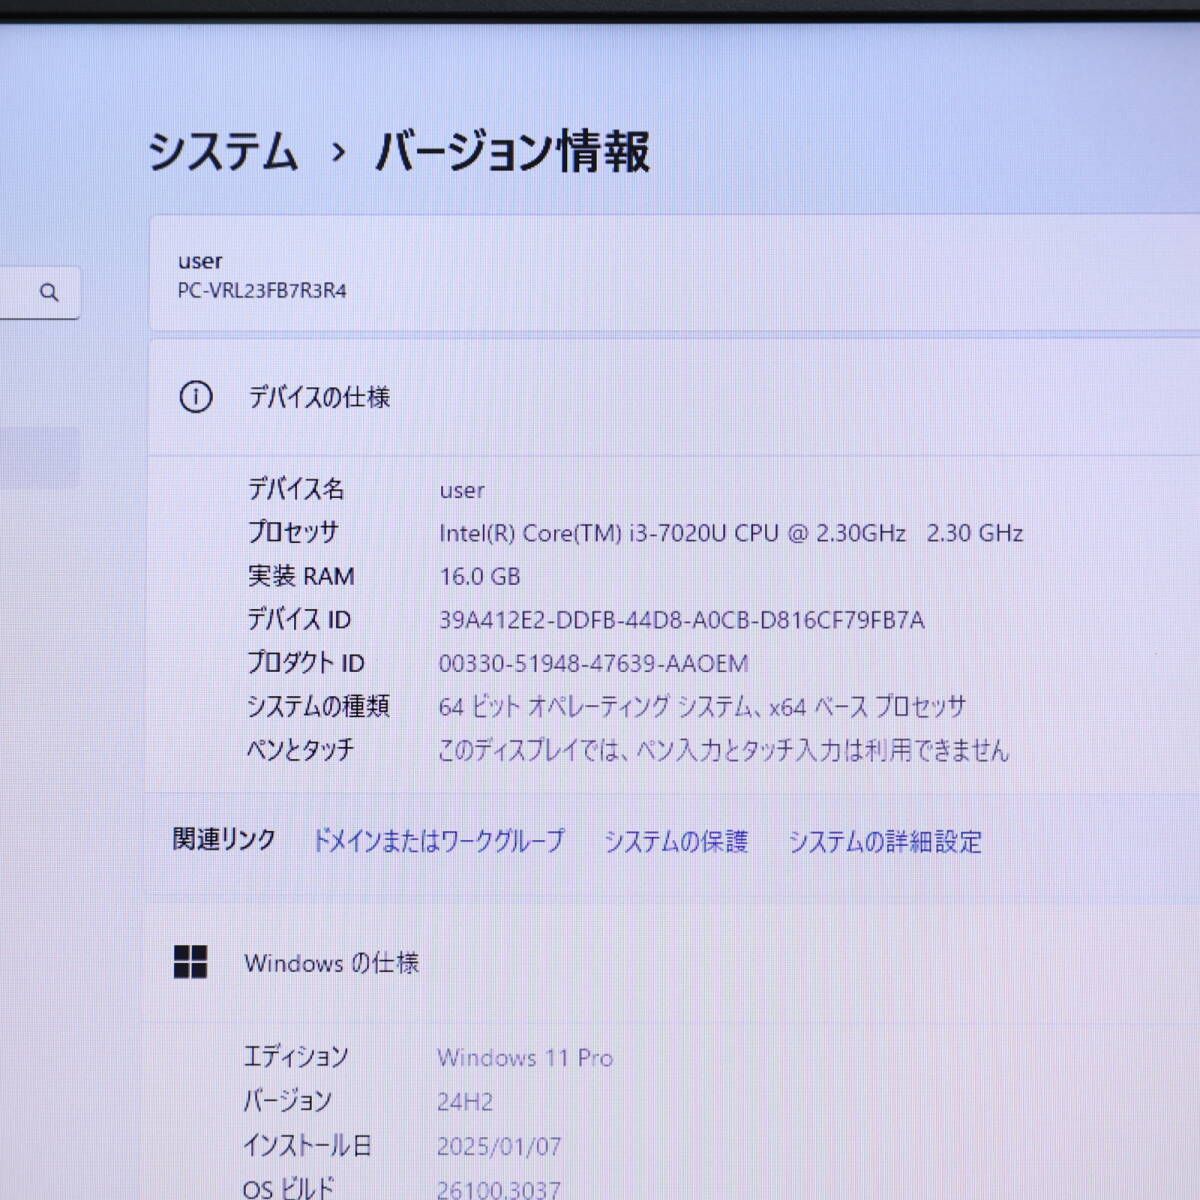Click the device specifications info icon
This screenshot has height=1200, width=1200.
[195, 397]
